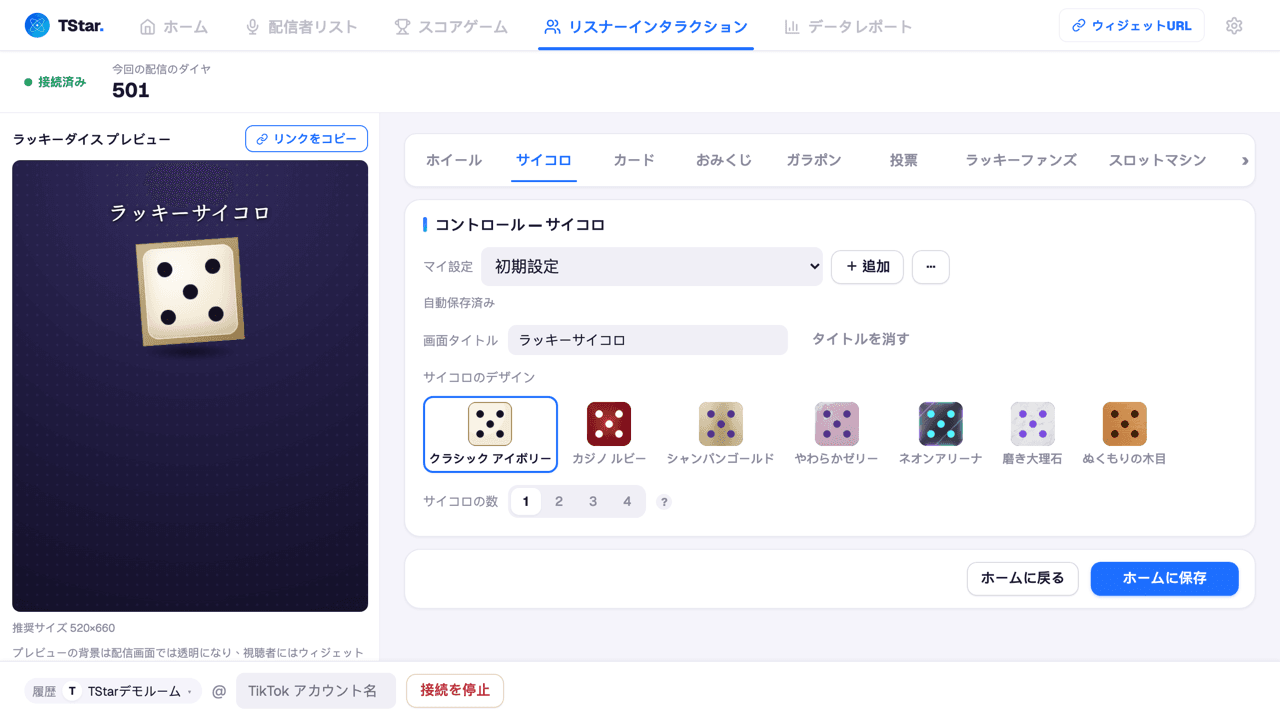Open the 履歴 TStarデモルーム selector
This screenshot has width=1280, height=720.
coord(113,691)
